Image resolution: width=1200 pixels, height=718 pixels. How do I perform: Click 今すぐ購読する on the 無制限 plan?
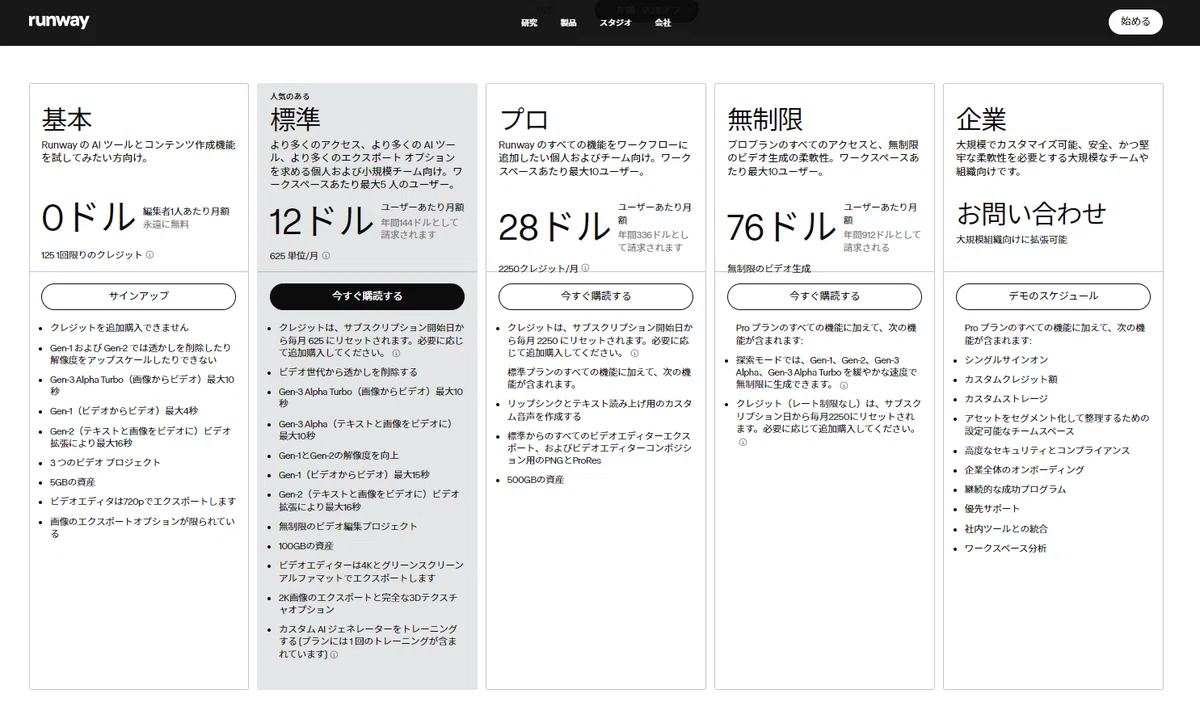pos(824,296)
